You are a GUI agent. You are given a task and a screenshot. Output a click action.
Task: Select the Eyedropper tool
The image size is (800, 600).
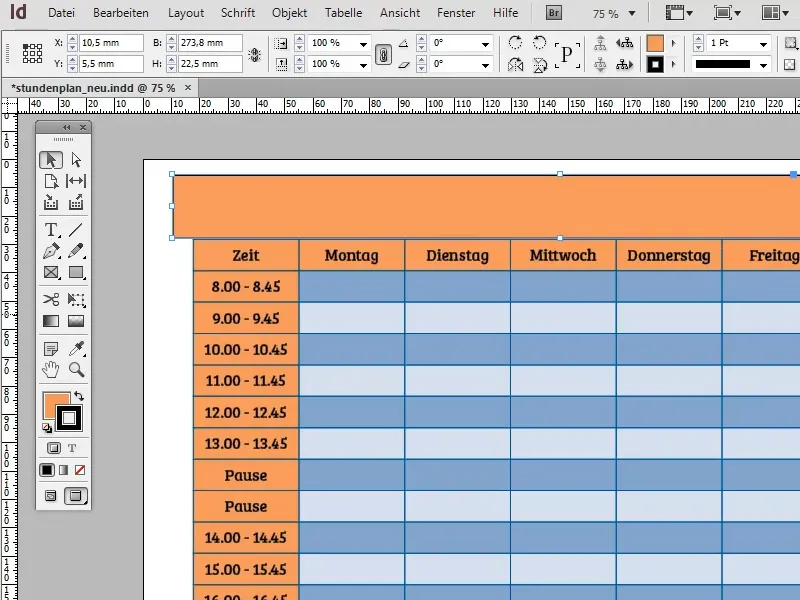pos(76,349)
